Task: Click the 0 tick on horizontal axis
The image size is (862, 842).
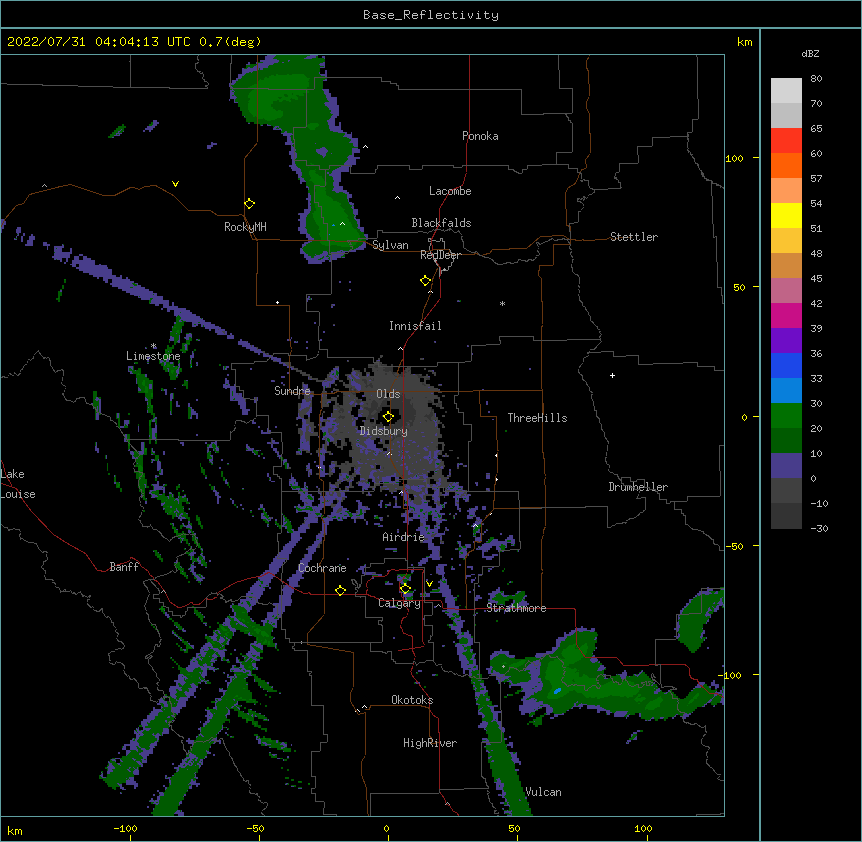Action: [x=386, y=829]
